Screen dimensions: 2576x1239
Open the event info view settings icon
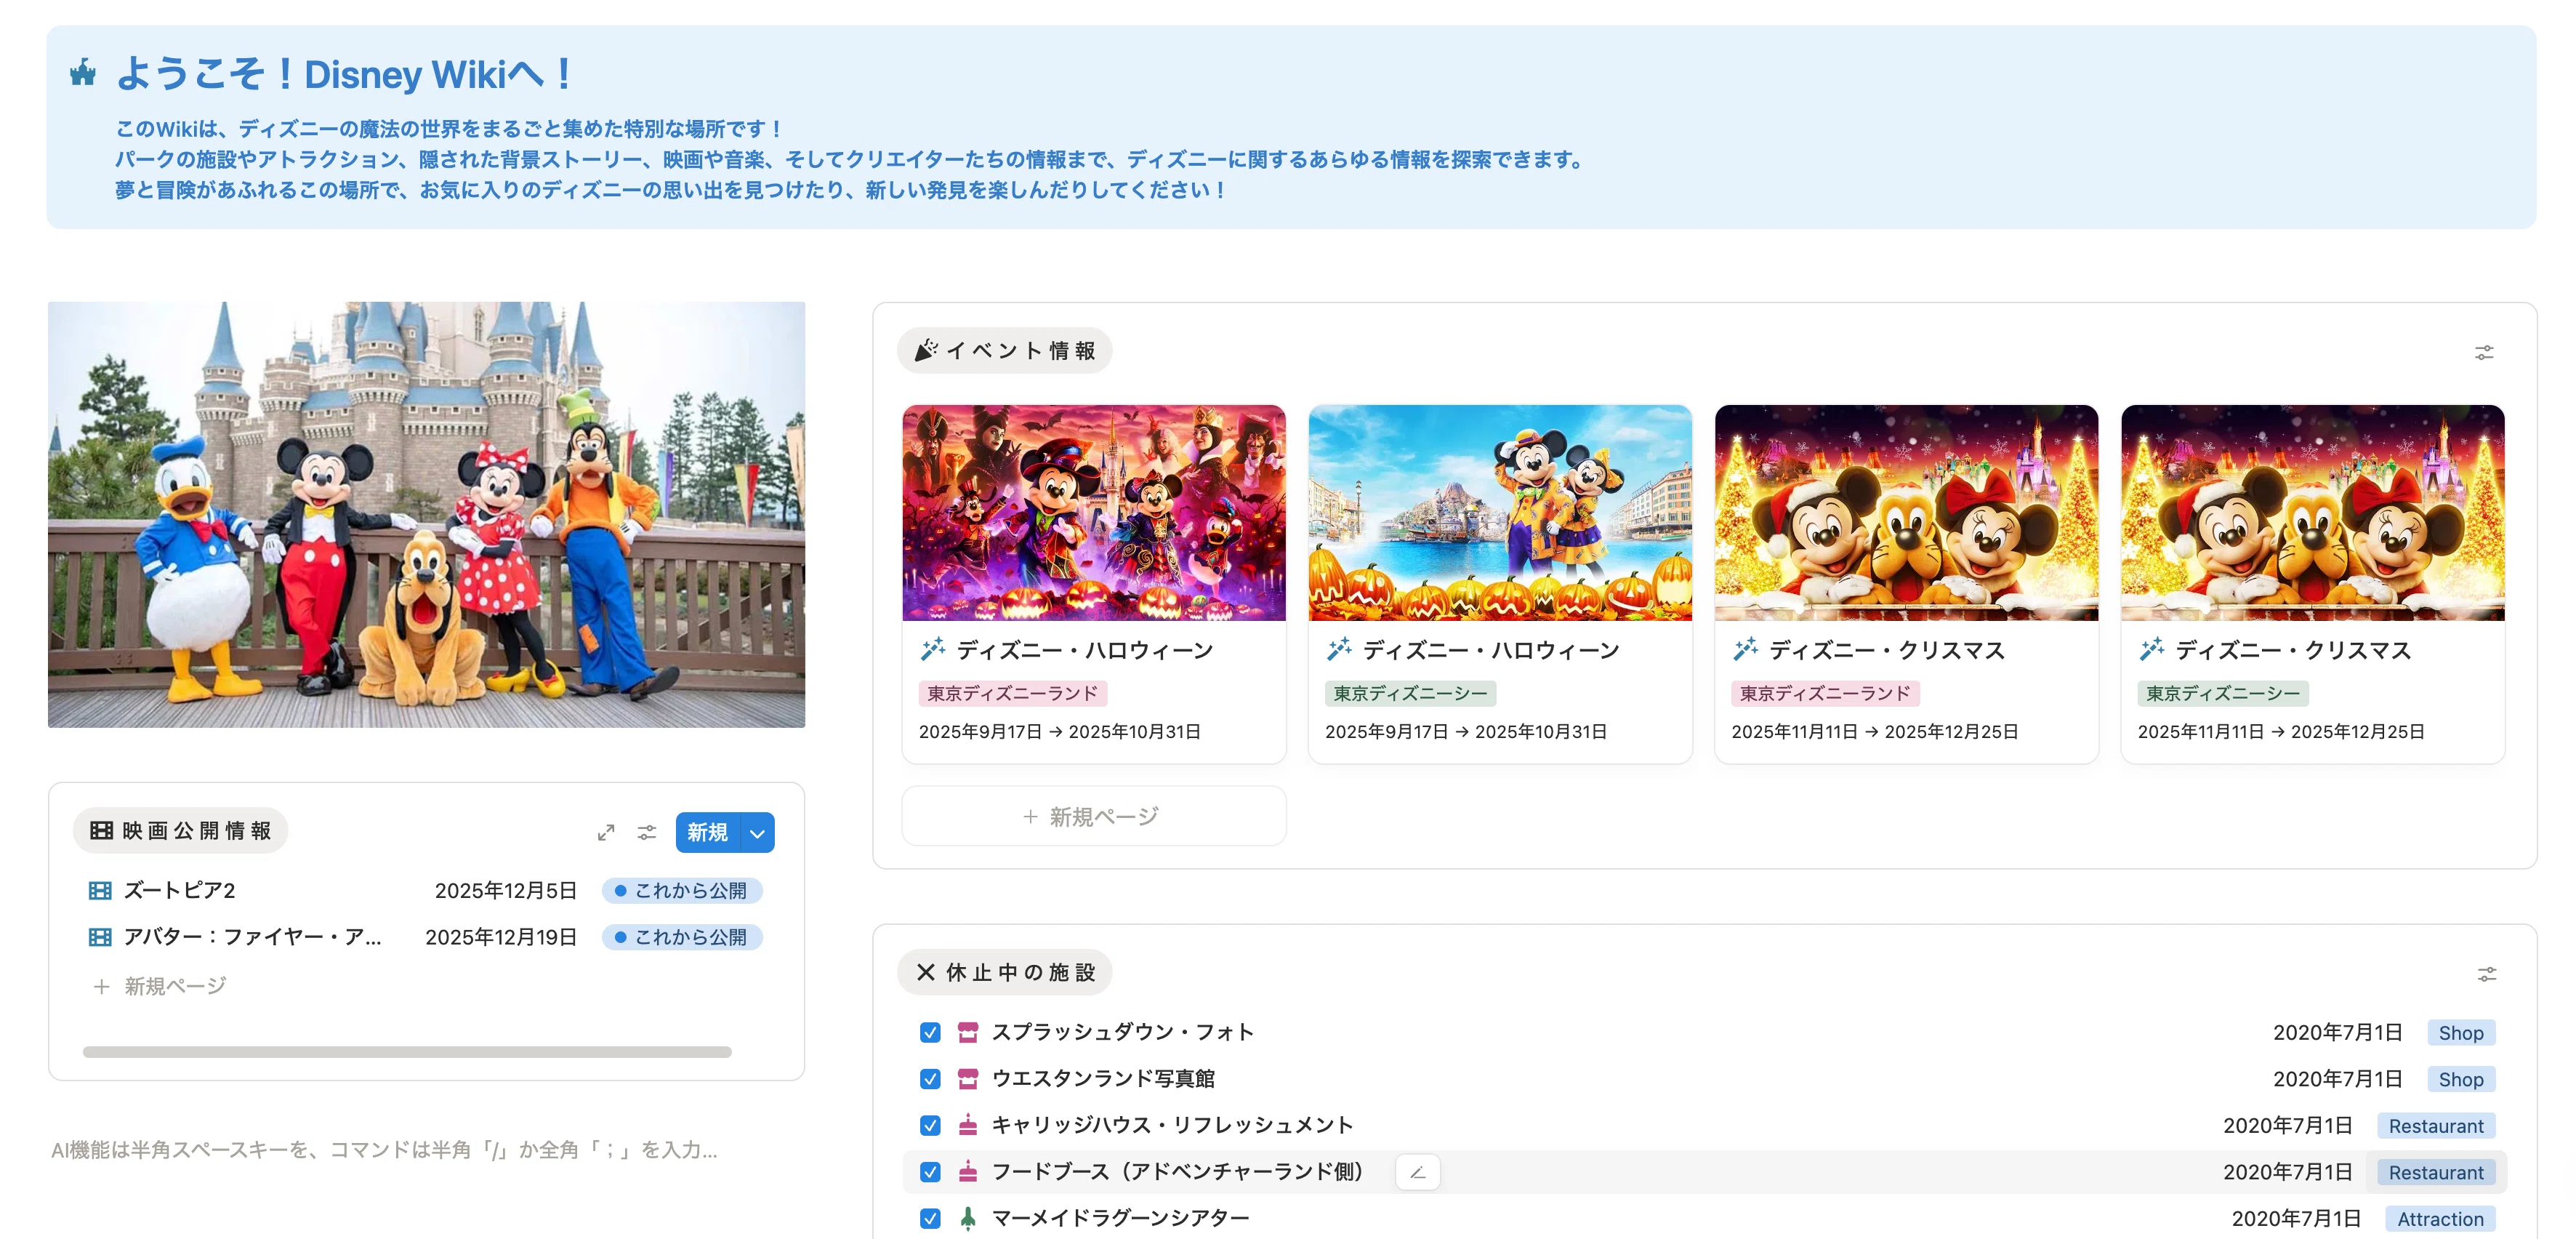click(x=2484, y=353)
